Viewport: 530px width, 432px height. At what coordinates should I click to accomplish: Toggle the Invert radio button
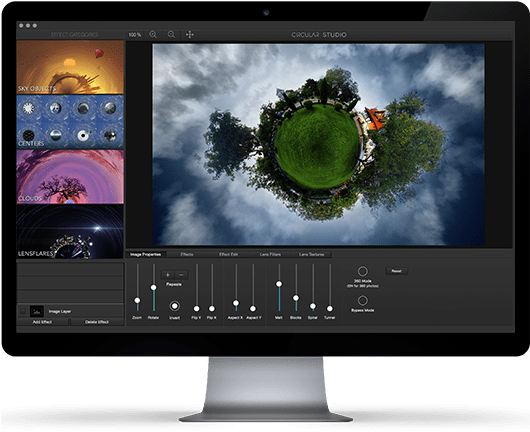tap(174, 306)
